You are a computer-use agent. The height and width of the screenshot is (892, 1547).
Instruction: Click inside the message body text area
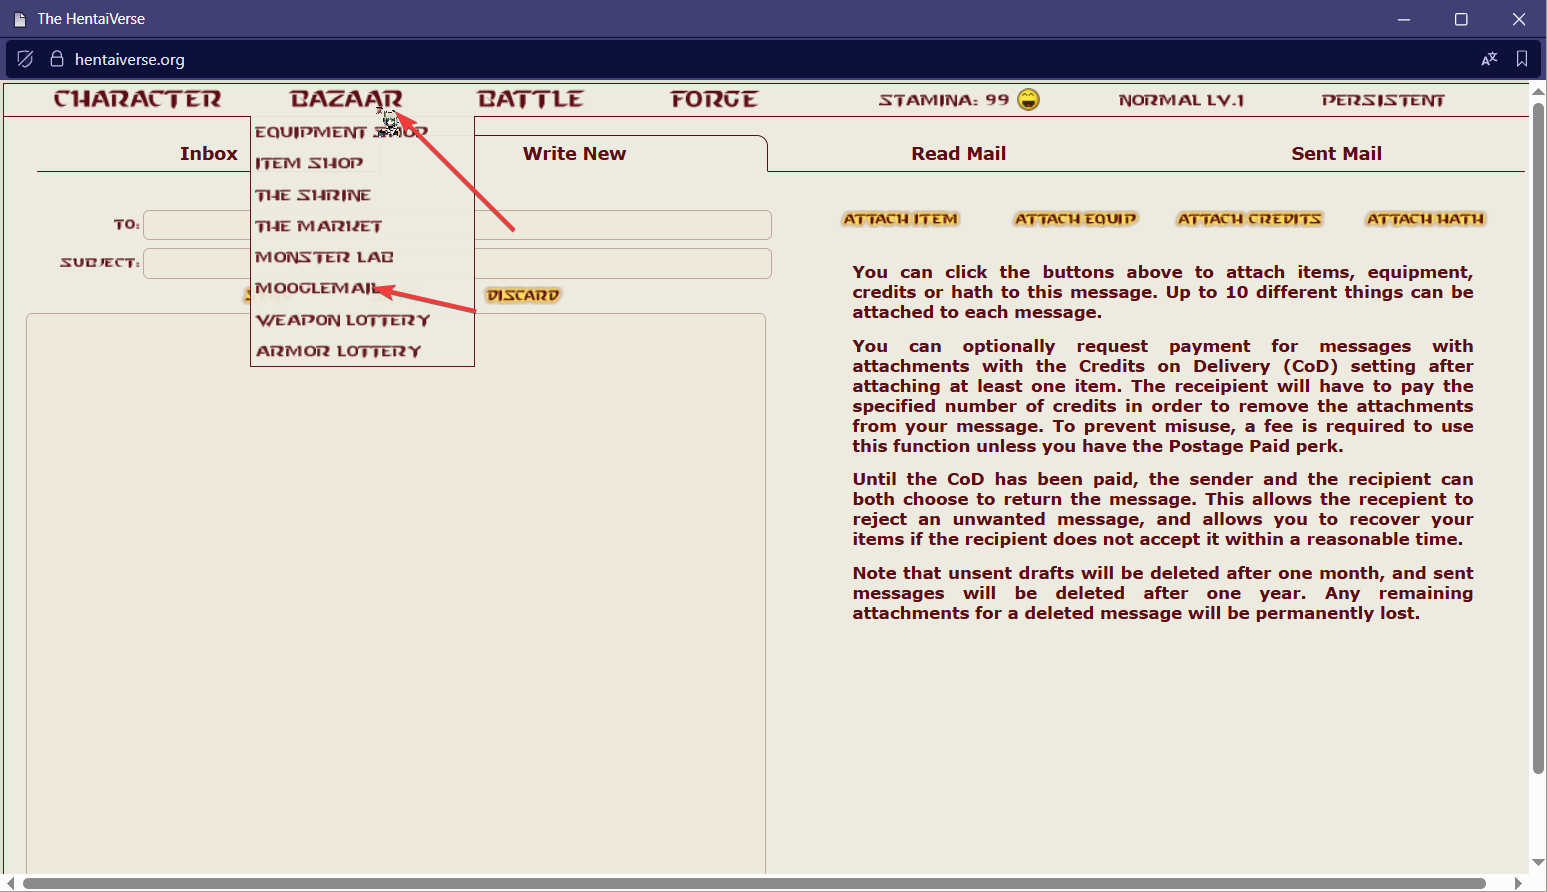click(x=396, y=594)
